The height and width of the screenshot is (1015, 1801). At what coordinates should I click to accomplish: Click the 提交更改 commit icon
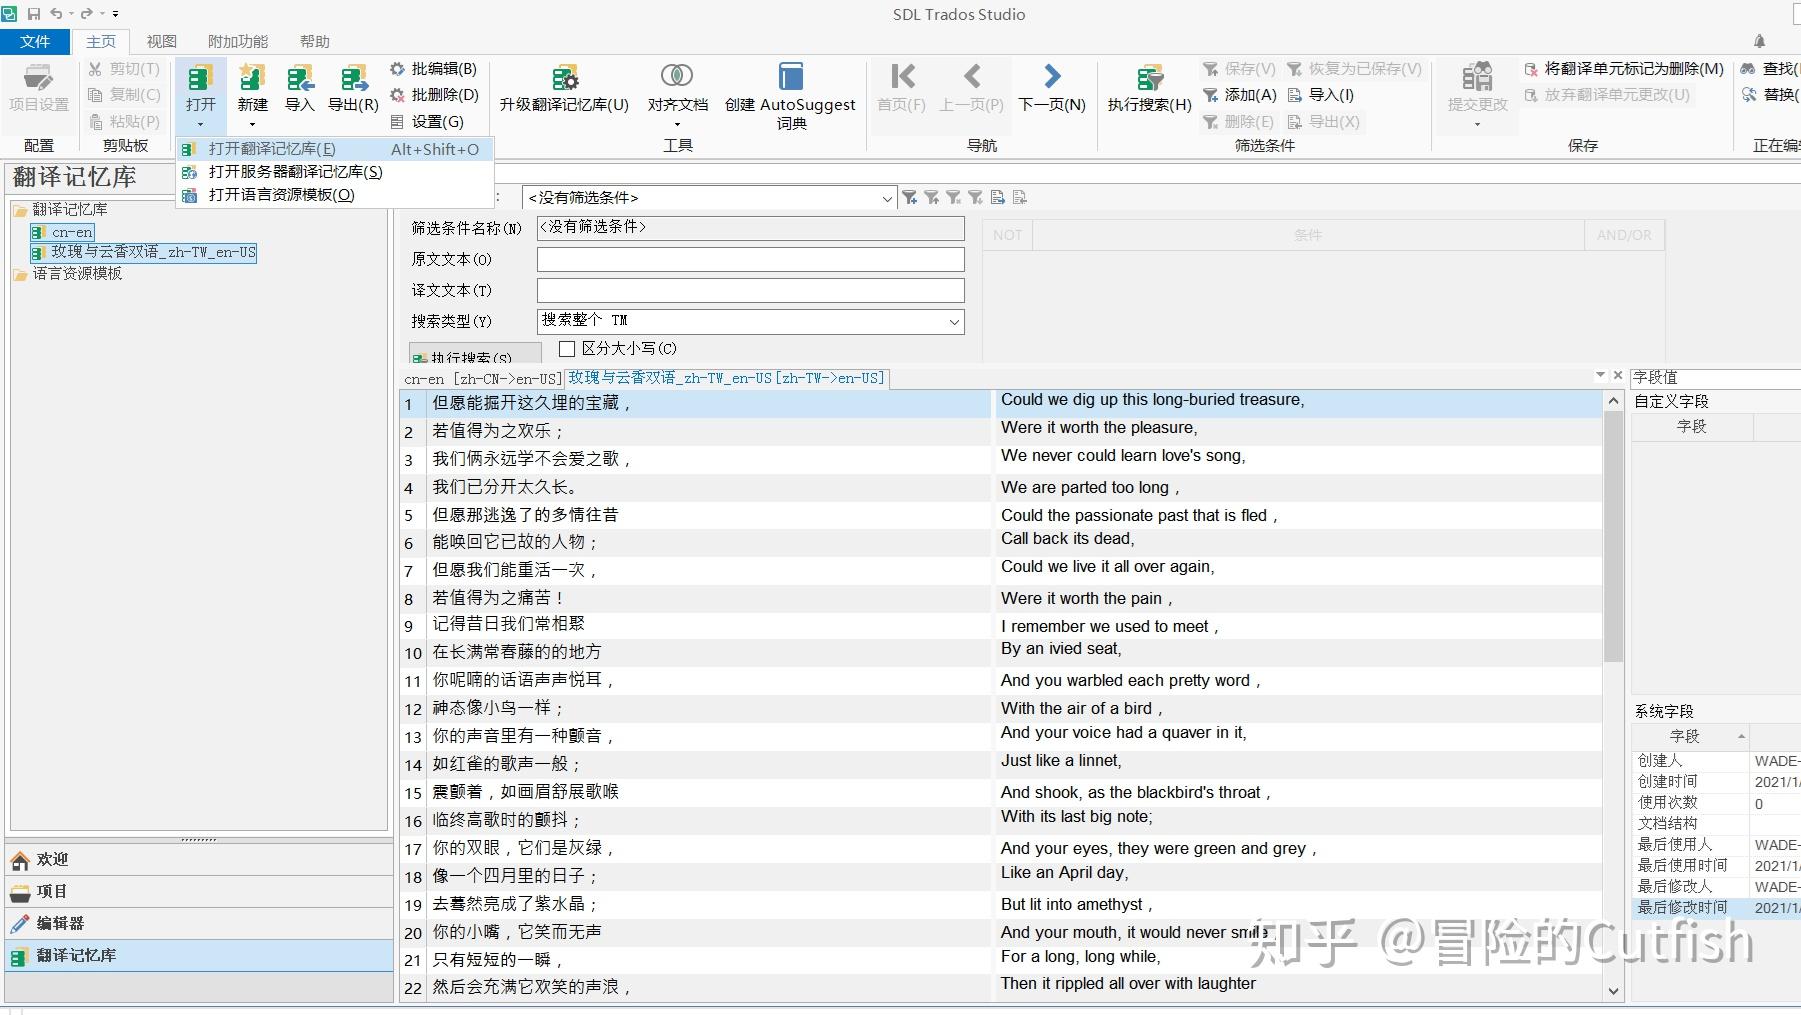[x=1477, y=88]
